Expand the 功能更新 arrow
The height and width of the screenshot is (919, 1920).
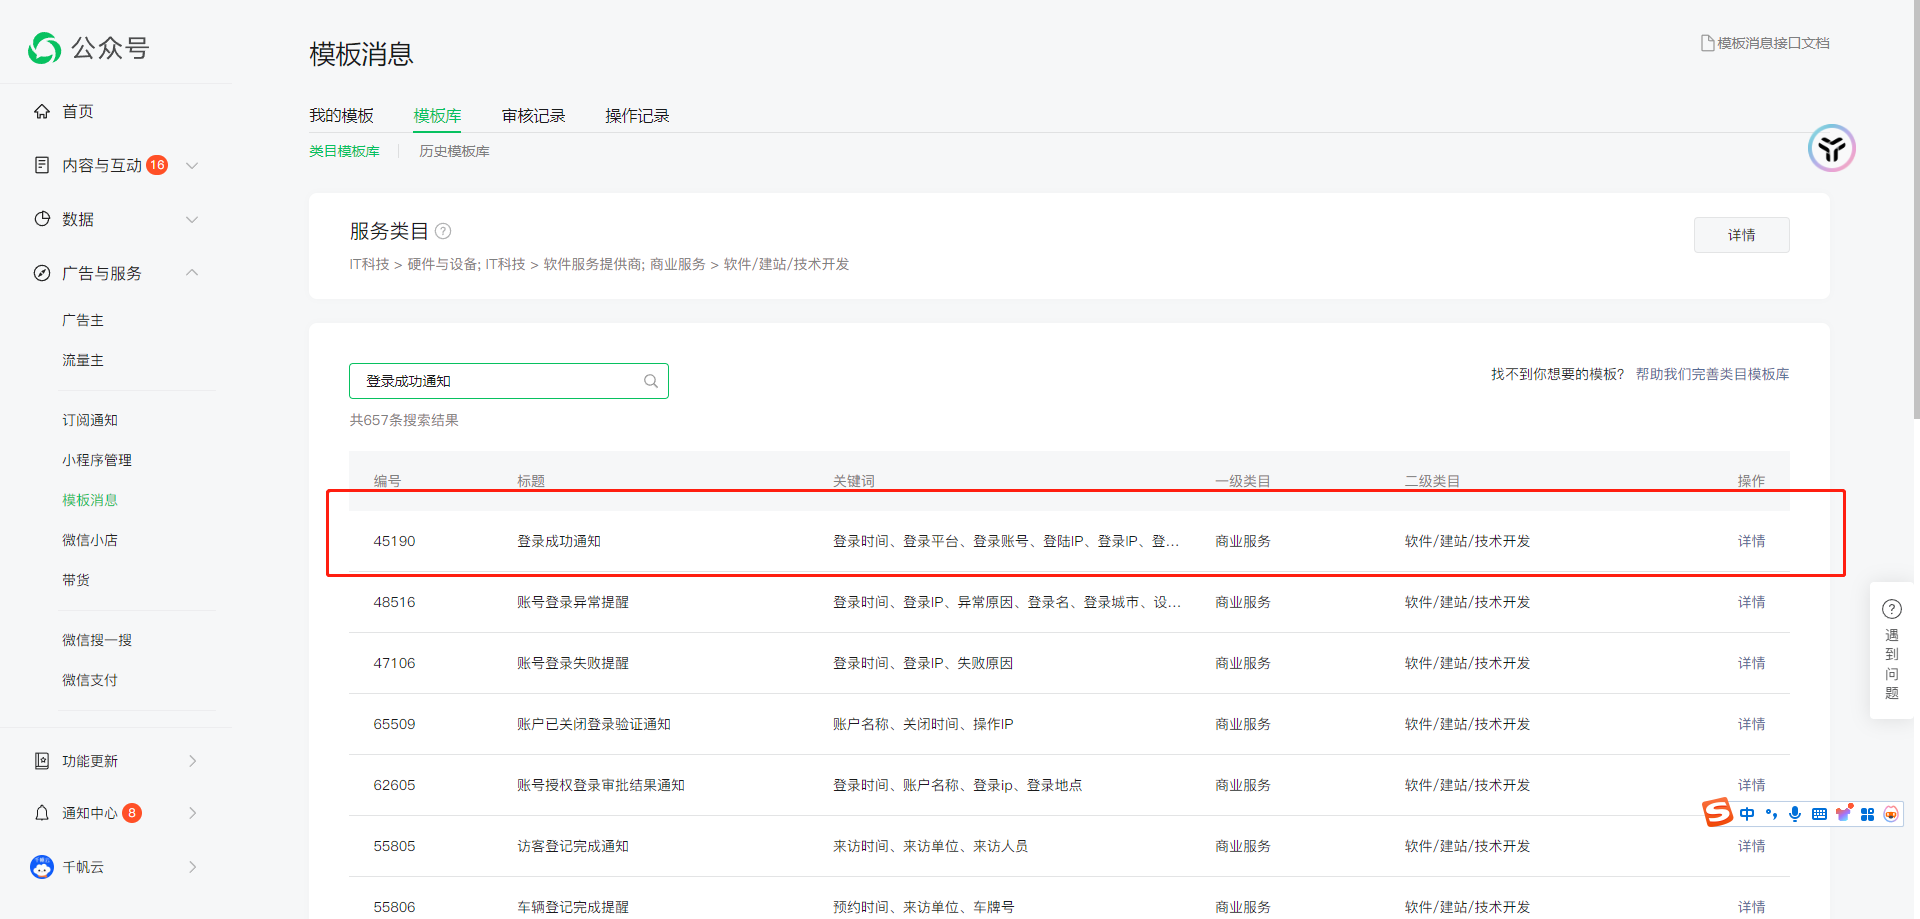[192, 761]
